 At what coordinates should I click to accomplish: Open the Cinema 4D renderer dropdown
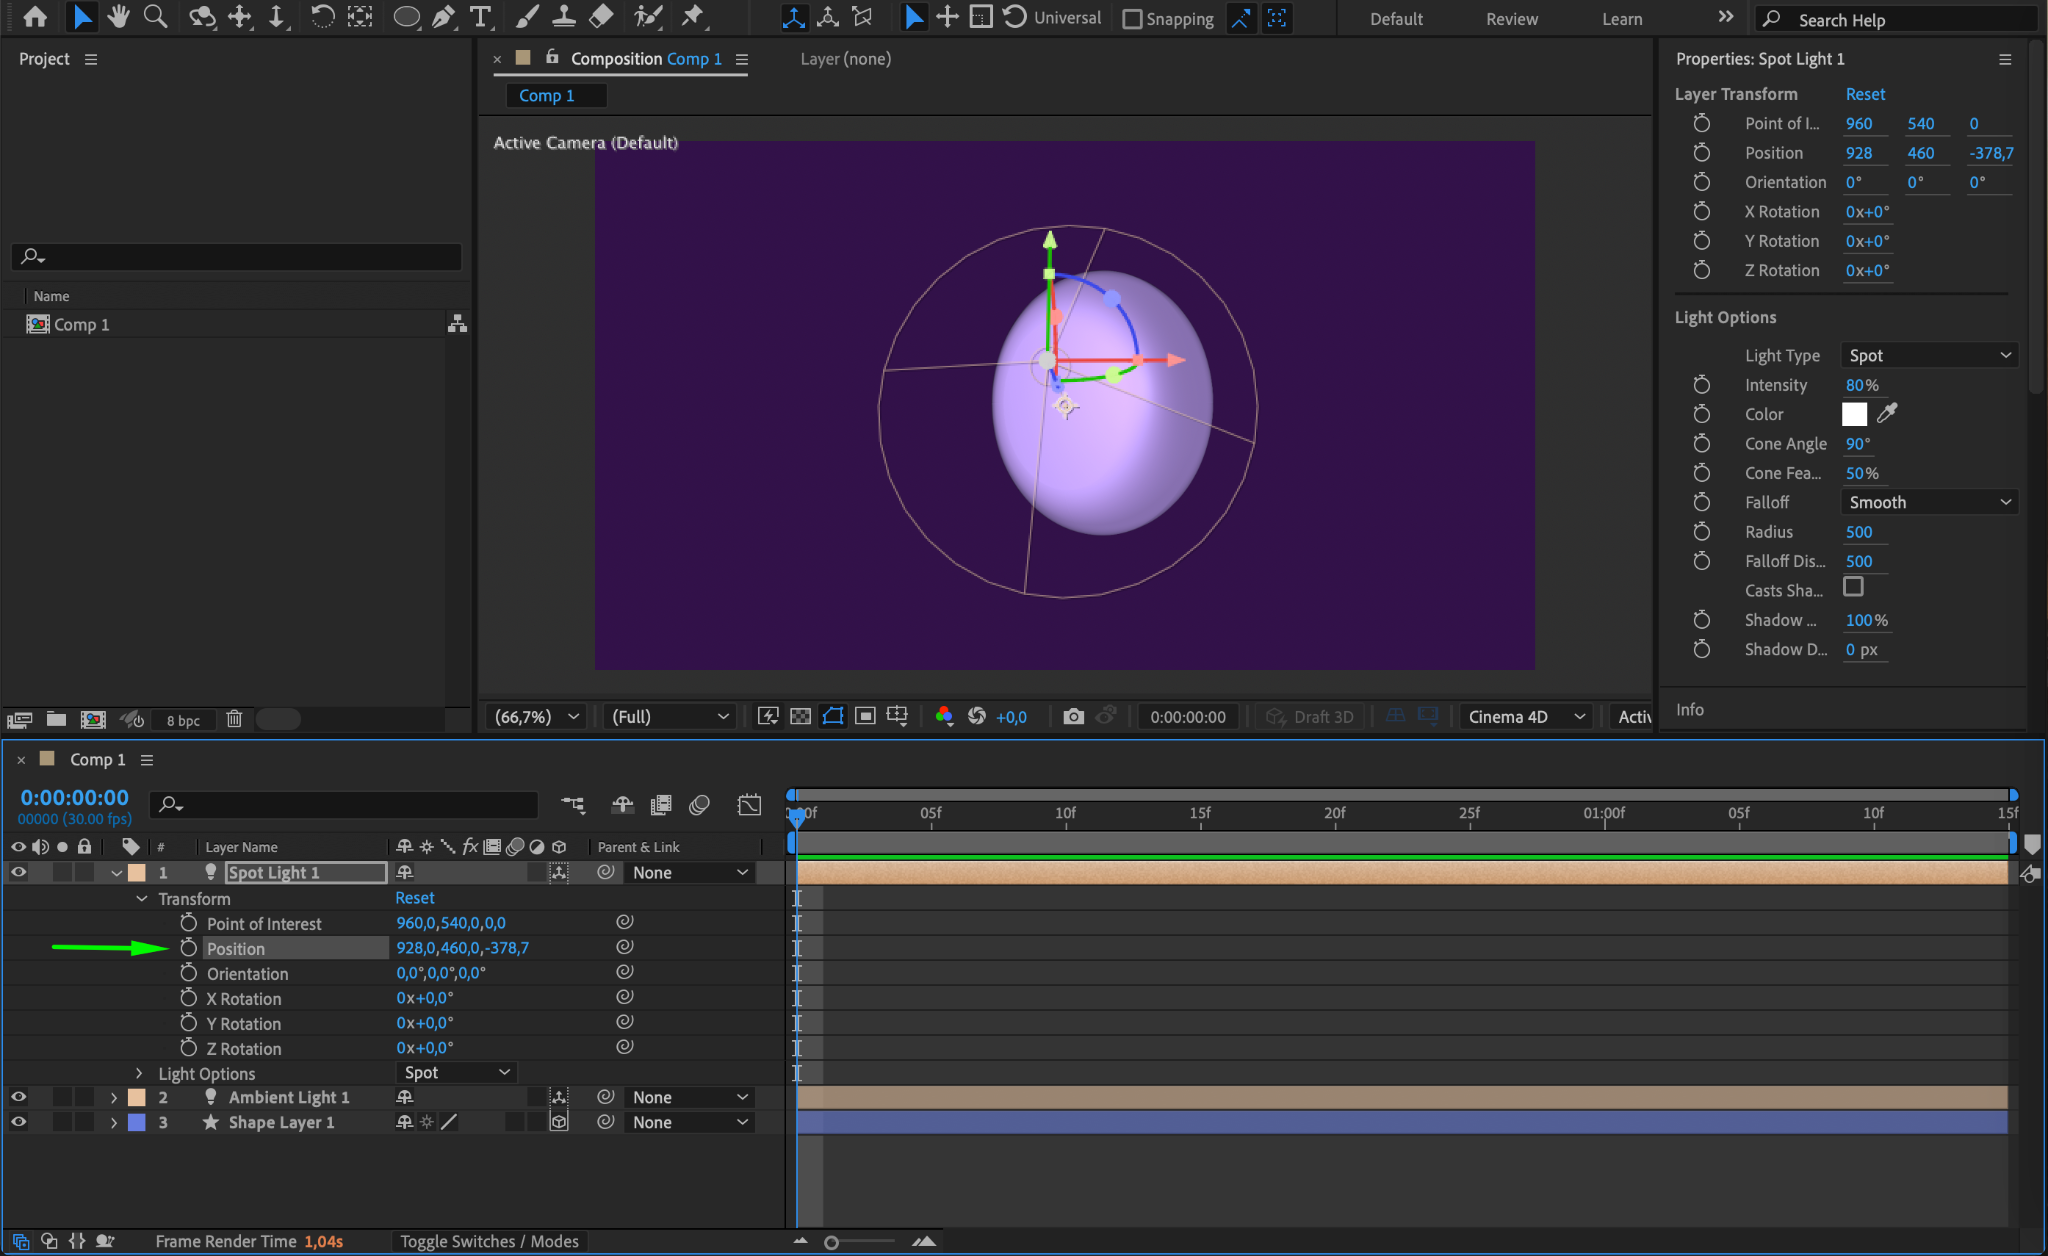1525,716
